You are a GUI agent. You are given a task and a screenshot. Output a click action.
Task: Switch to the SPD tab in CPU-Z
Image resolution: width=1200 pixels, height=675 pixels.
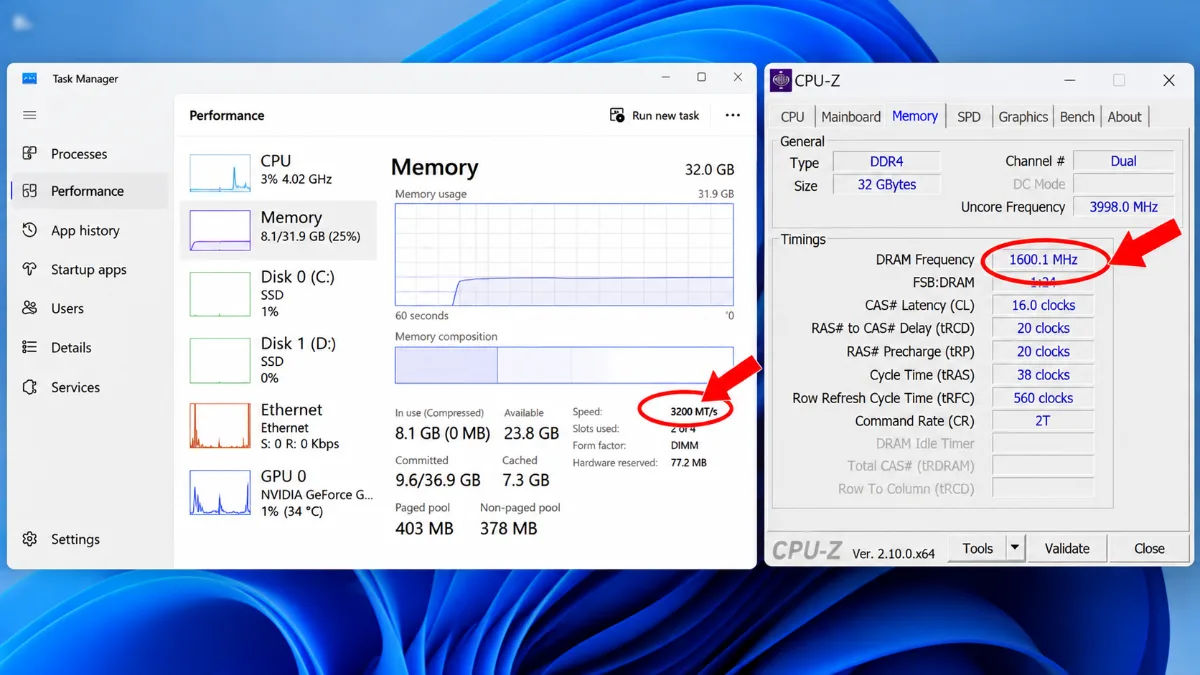969,117
